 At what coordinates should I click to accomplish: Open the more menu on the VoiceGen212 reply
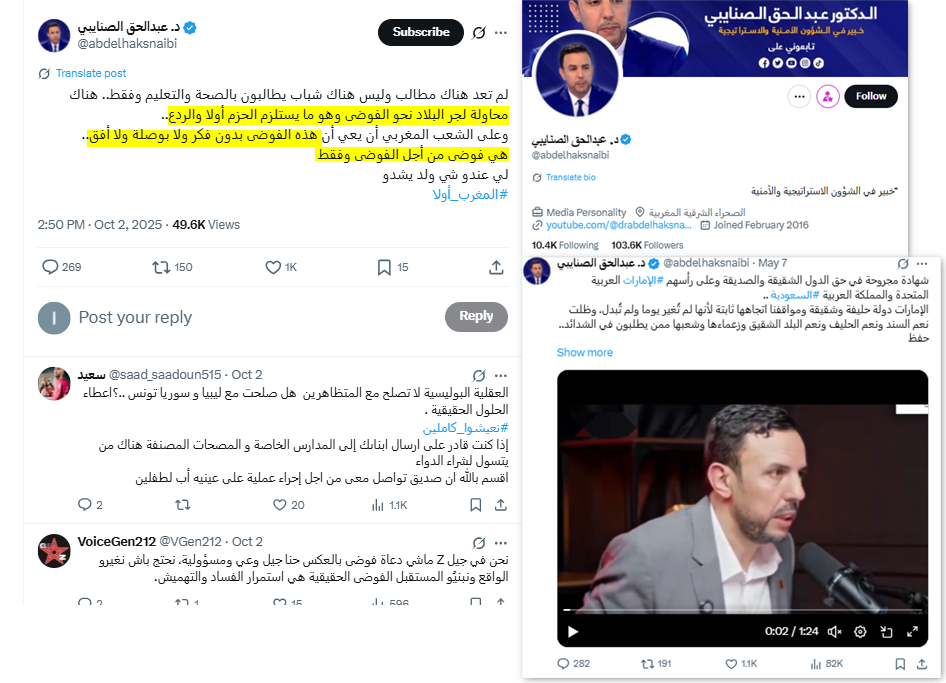coord(501,543)
